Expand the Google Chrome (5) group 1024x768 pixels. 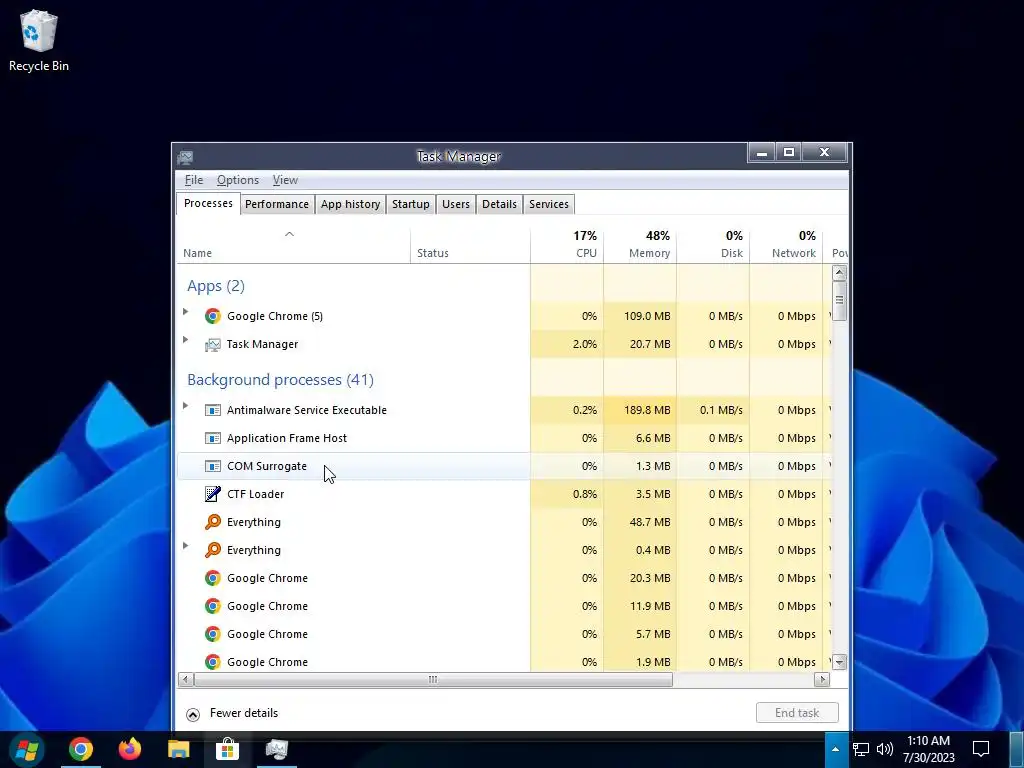[x=185, y=312]
